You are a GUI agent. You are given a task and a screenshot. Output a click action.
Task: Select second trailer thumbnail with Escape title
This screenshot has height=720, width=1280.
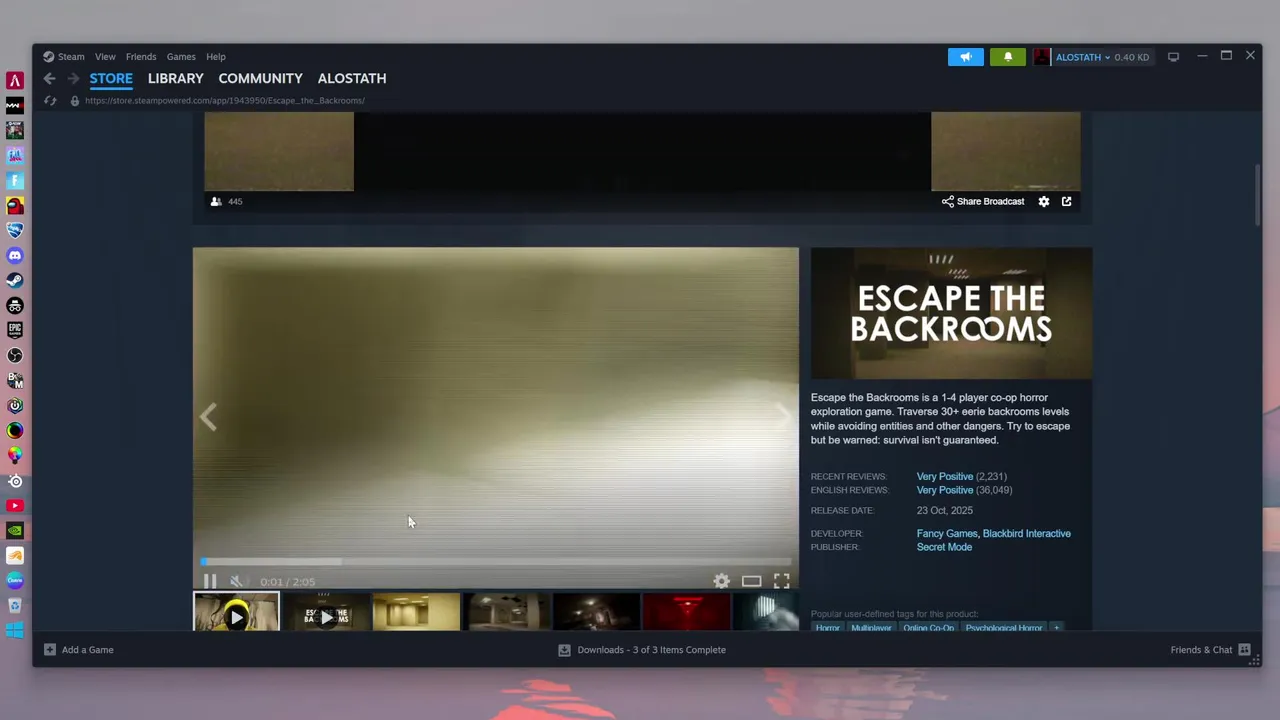[326, 612]
